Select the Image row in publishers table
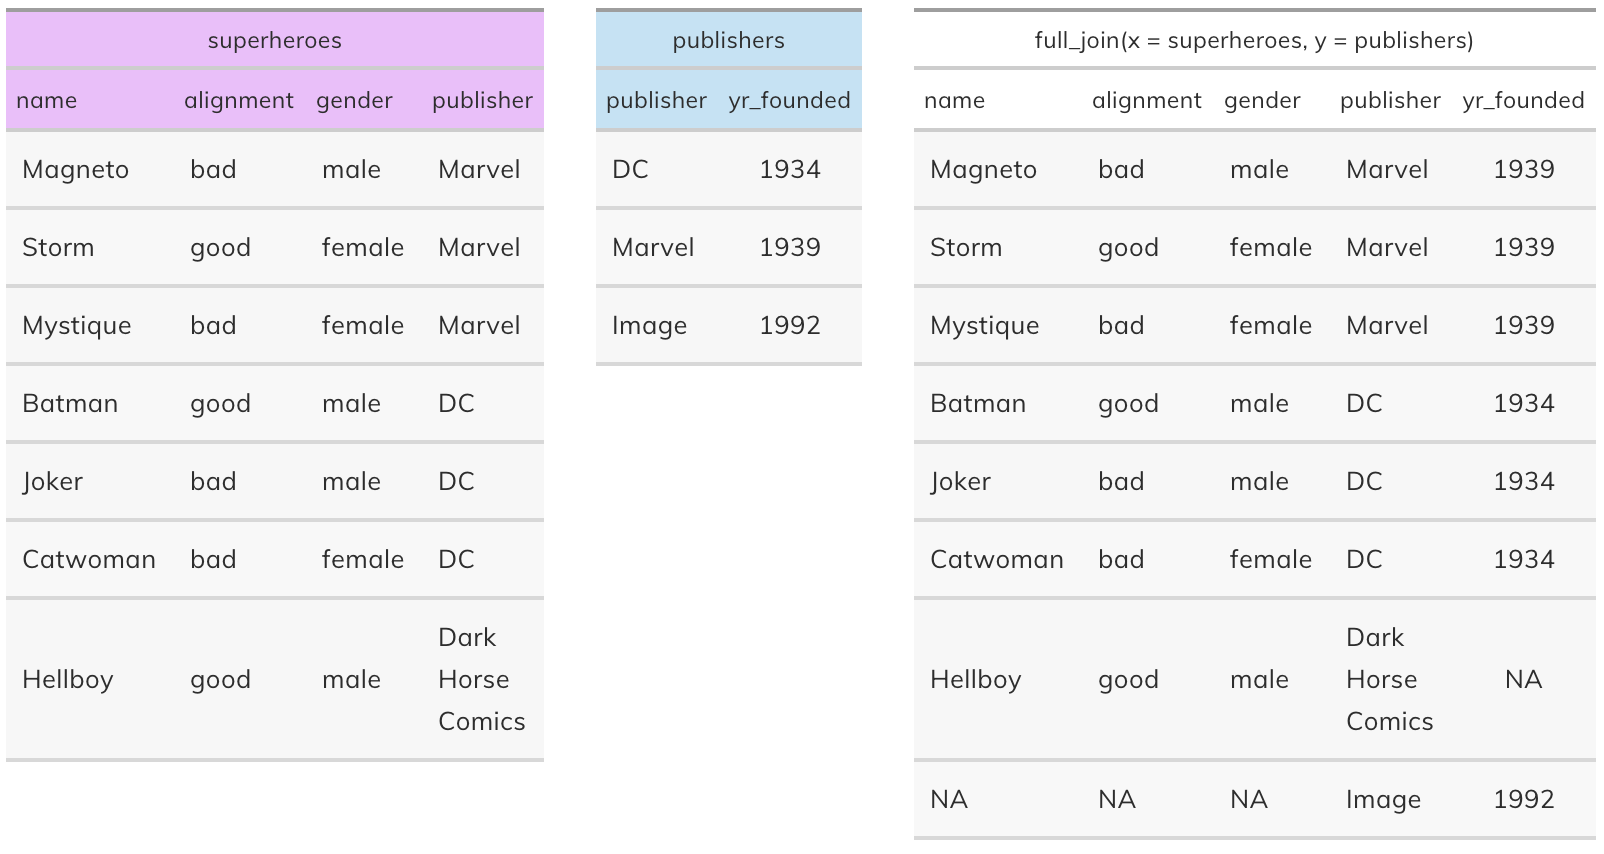1604x854 pixels. coord(728,325)
